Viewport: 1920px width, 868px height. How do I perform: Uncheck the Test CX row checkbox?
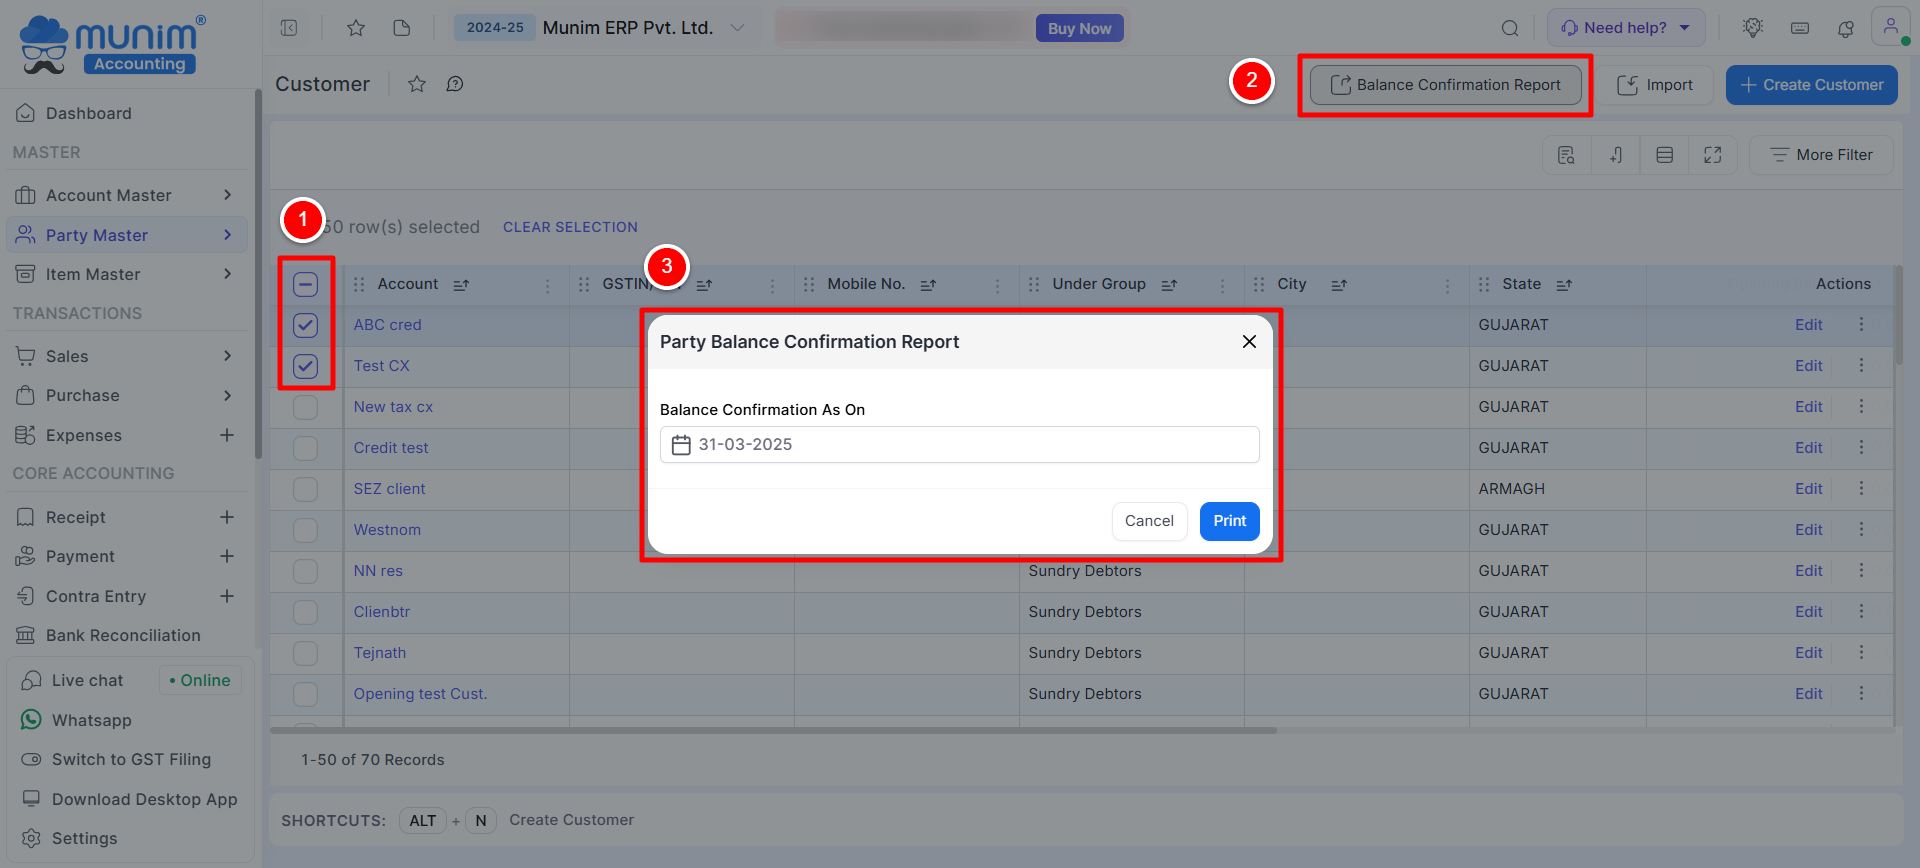tap(306, 366)
